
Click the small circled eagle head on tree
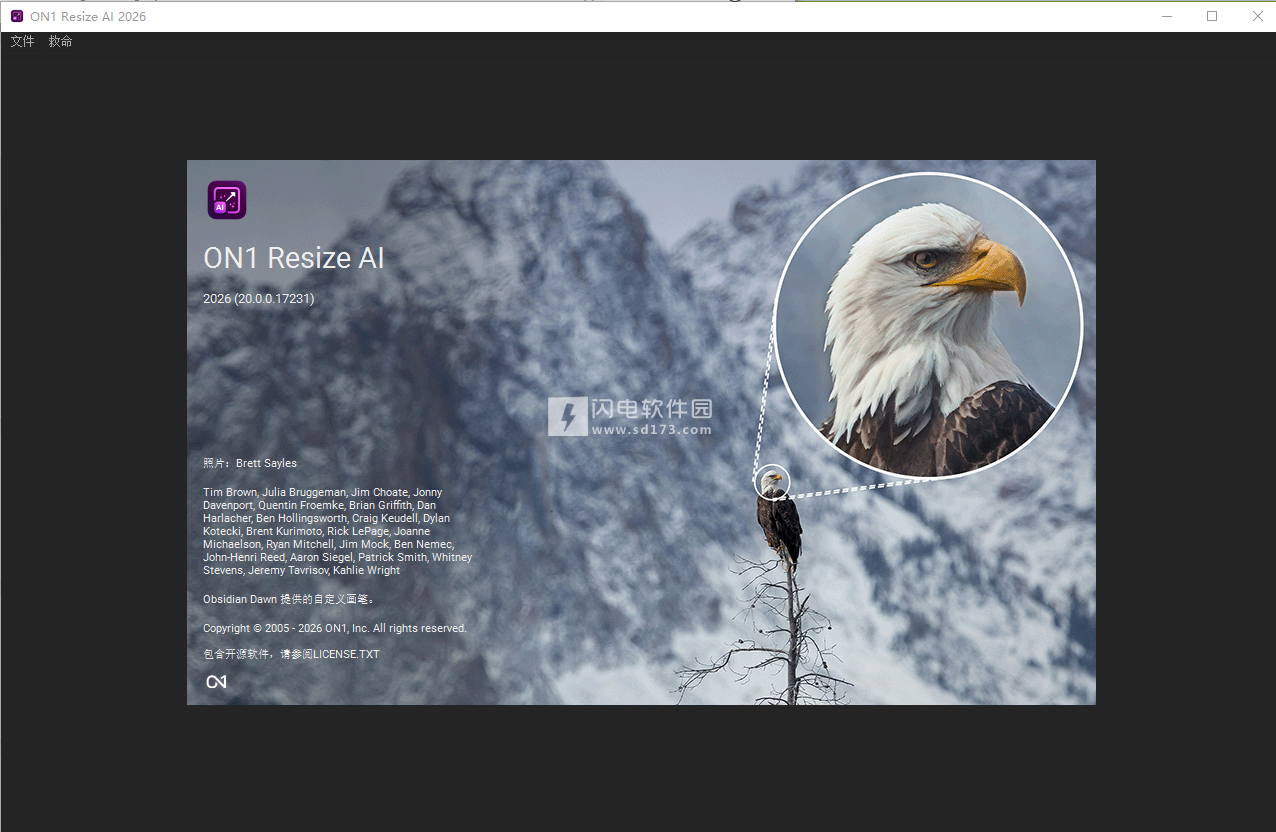(x=771, y=482)
